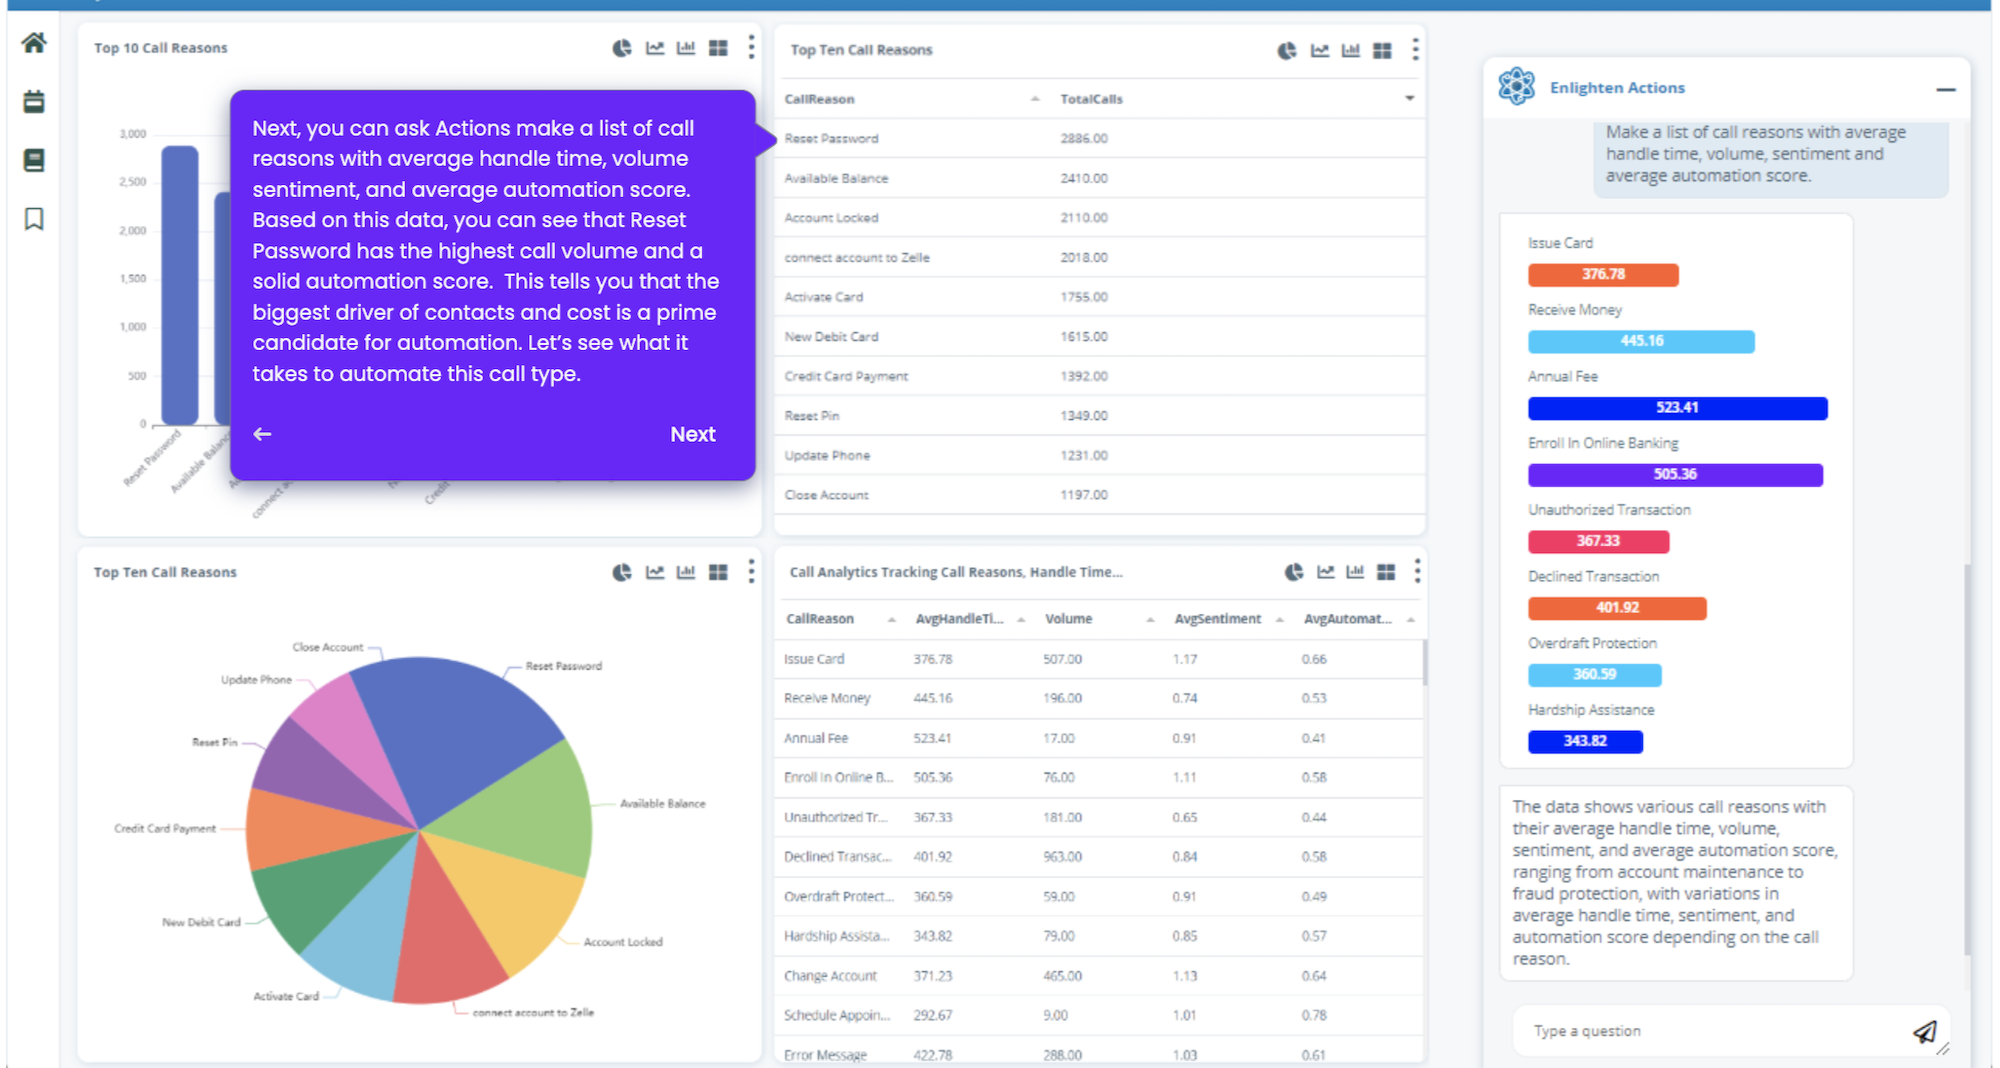The height and width of the screenshot is (1068, 2000).
Task: Switch pie chart widget to table view
Action: (x=718, y=572)
